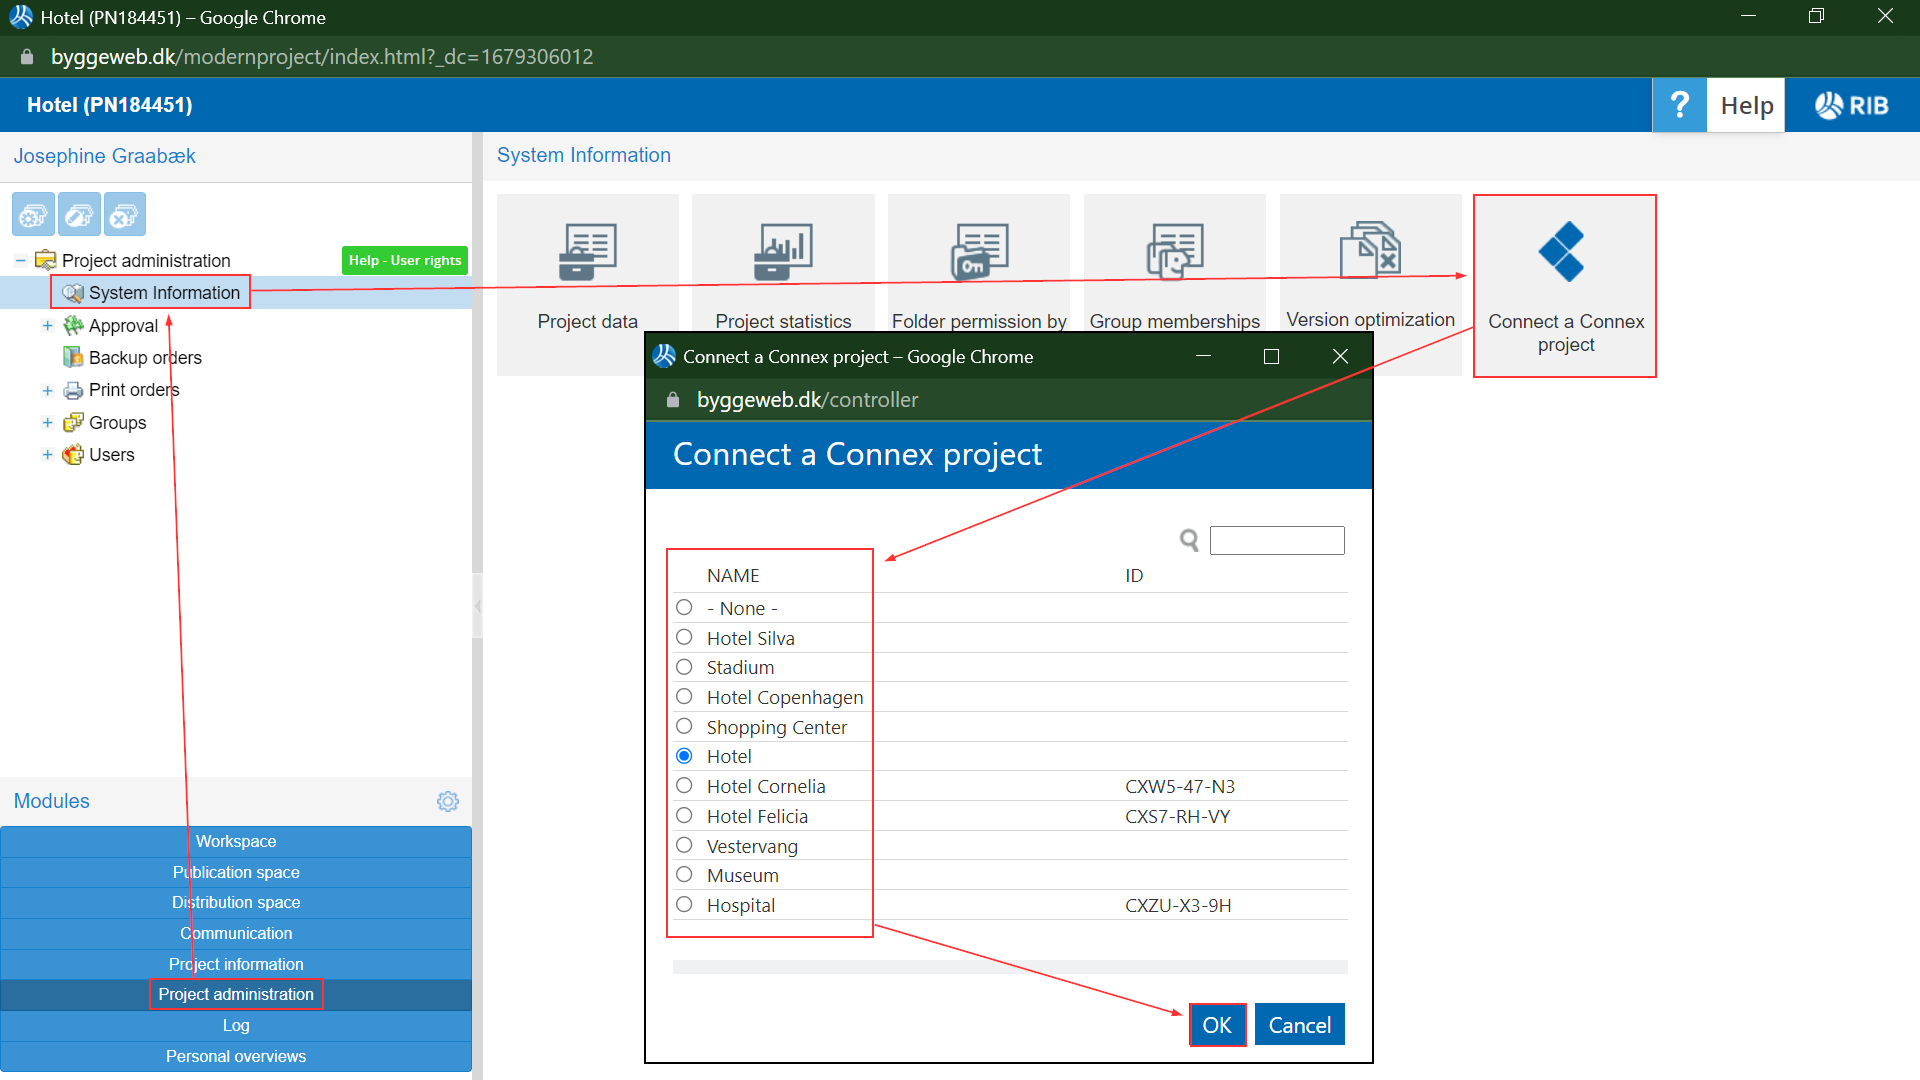Click the search magnifier icon in dialog
This screenshot has height=1080, width=1920.
[1189, 540]
